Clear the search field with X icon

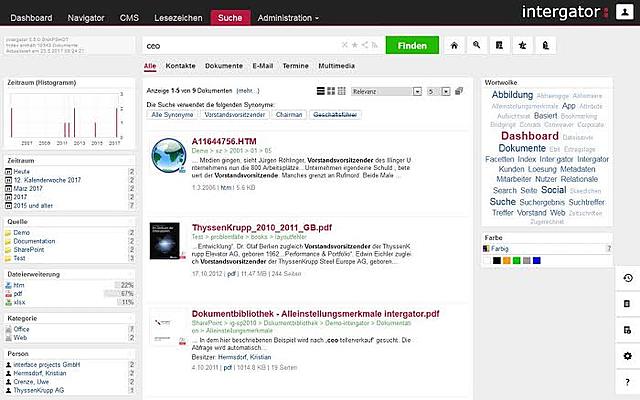(345, 45)
